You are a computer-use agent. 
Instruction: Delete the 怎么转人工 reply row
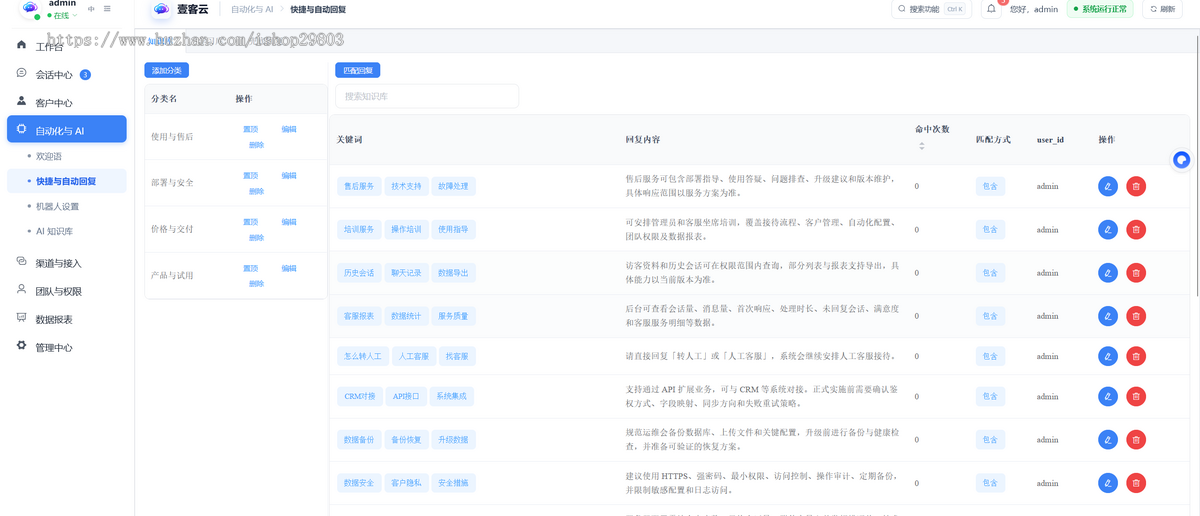click(1136, 356)
